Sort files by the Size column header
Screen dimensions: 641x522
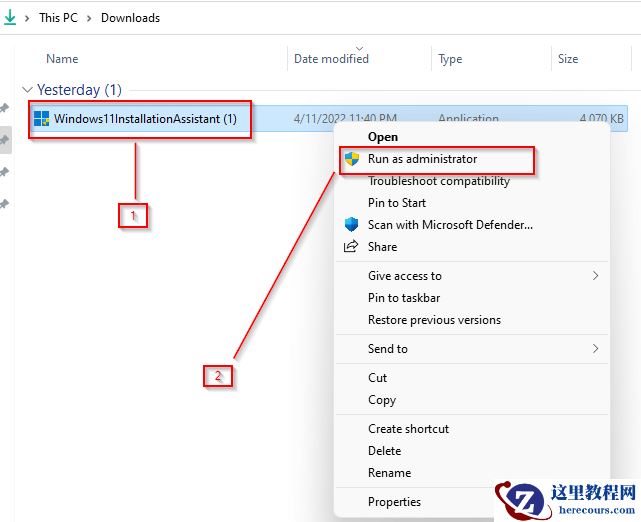[x=568, y=58]
